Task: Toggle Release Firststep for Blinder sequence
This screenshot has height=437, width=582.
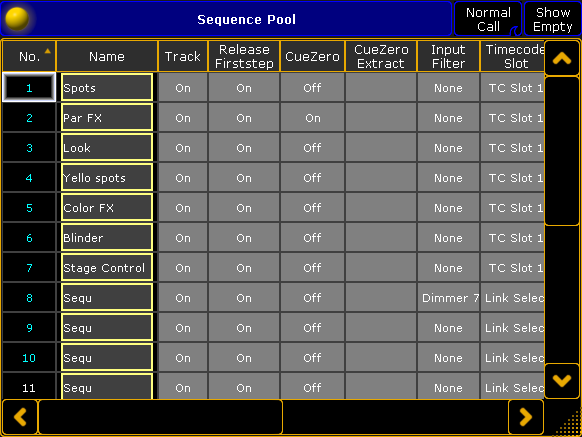Action: [x=244, y=238]
